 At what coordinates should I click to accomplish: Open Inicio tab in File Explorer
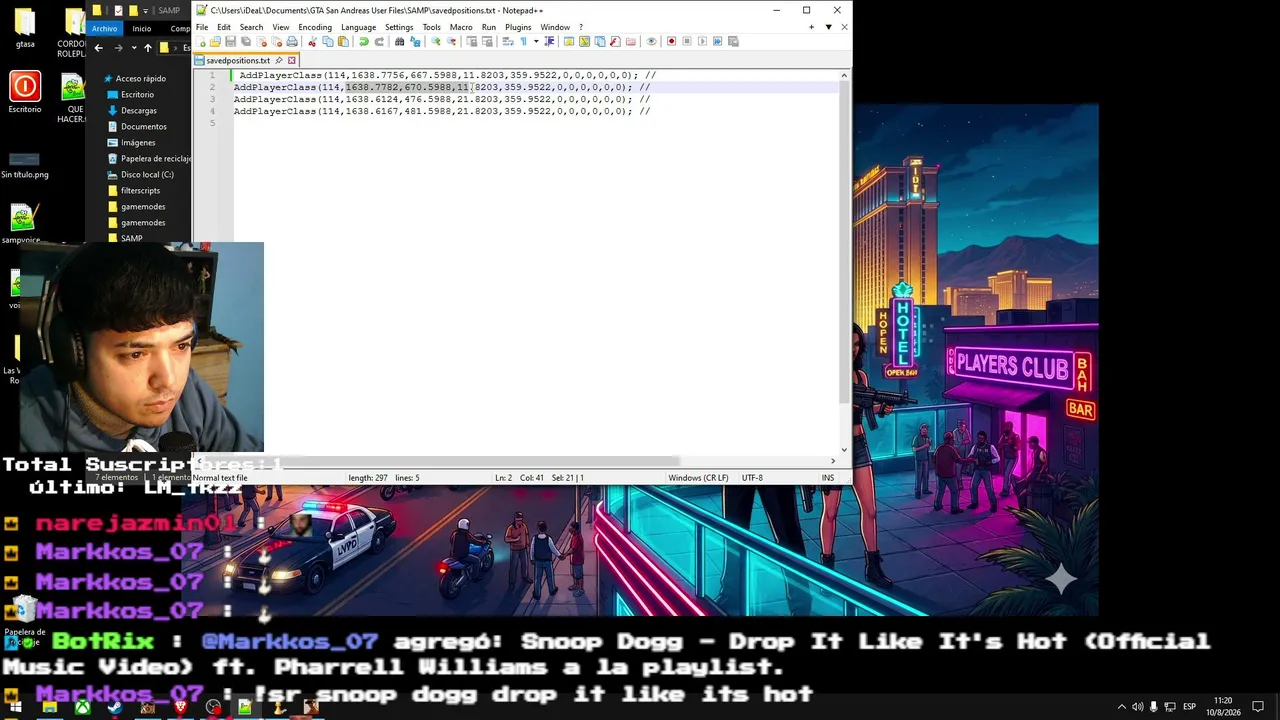(142, 28)
